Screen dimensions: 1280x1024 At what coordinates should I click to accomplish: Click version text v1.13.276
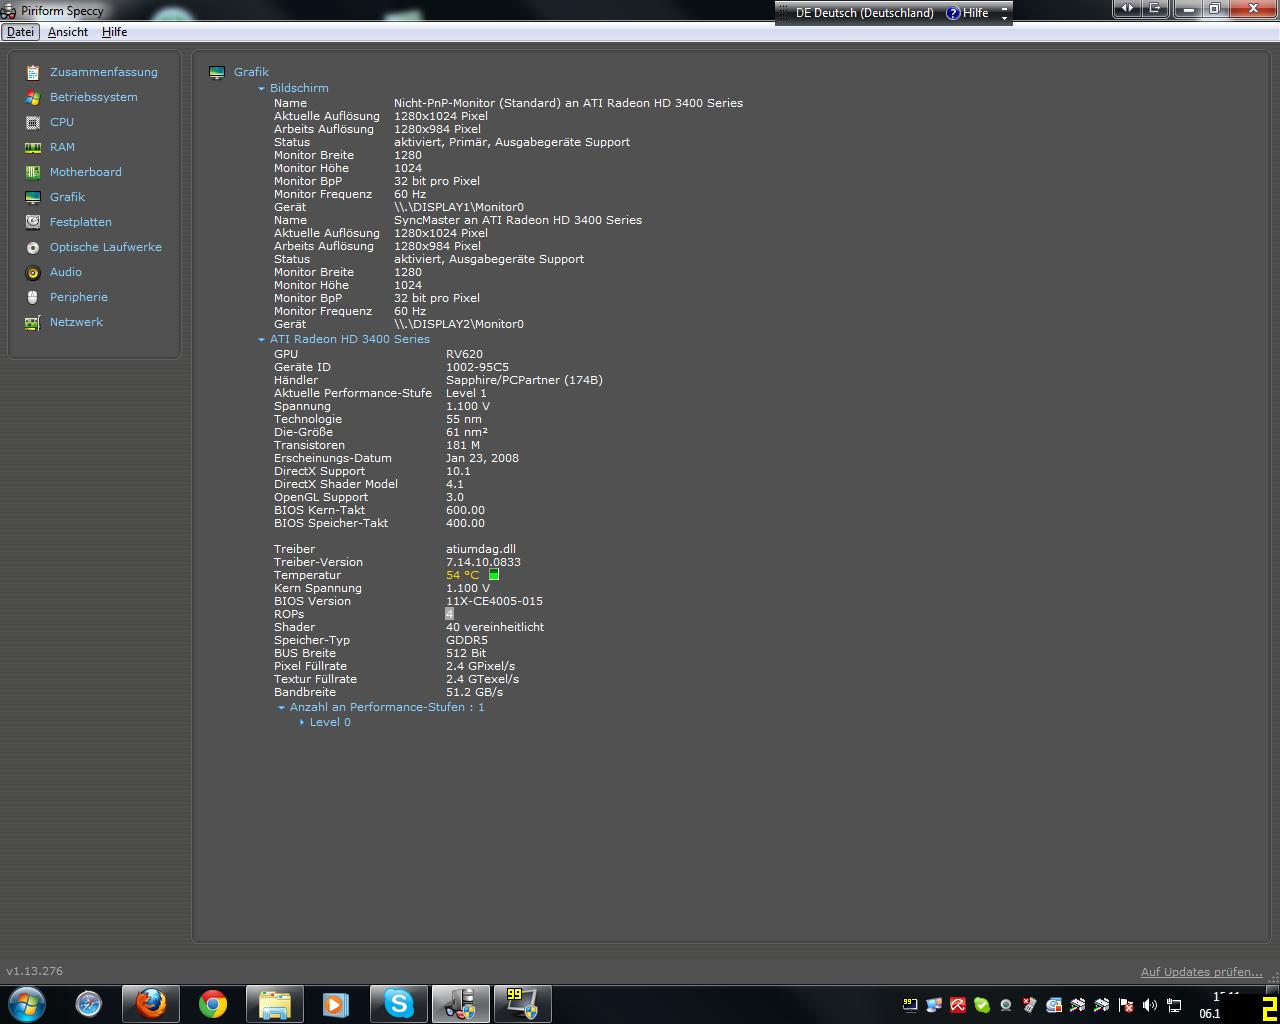pos(35,971)
